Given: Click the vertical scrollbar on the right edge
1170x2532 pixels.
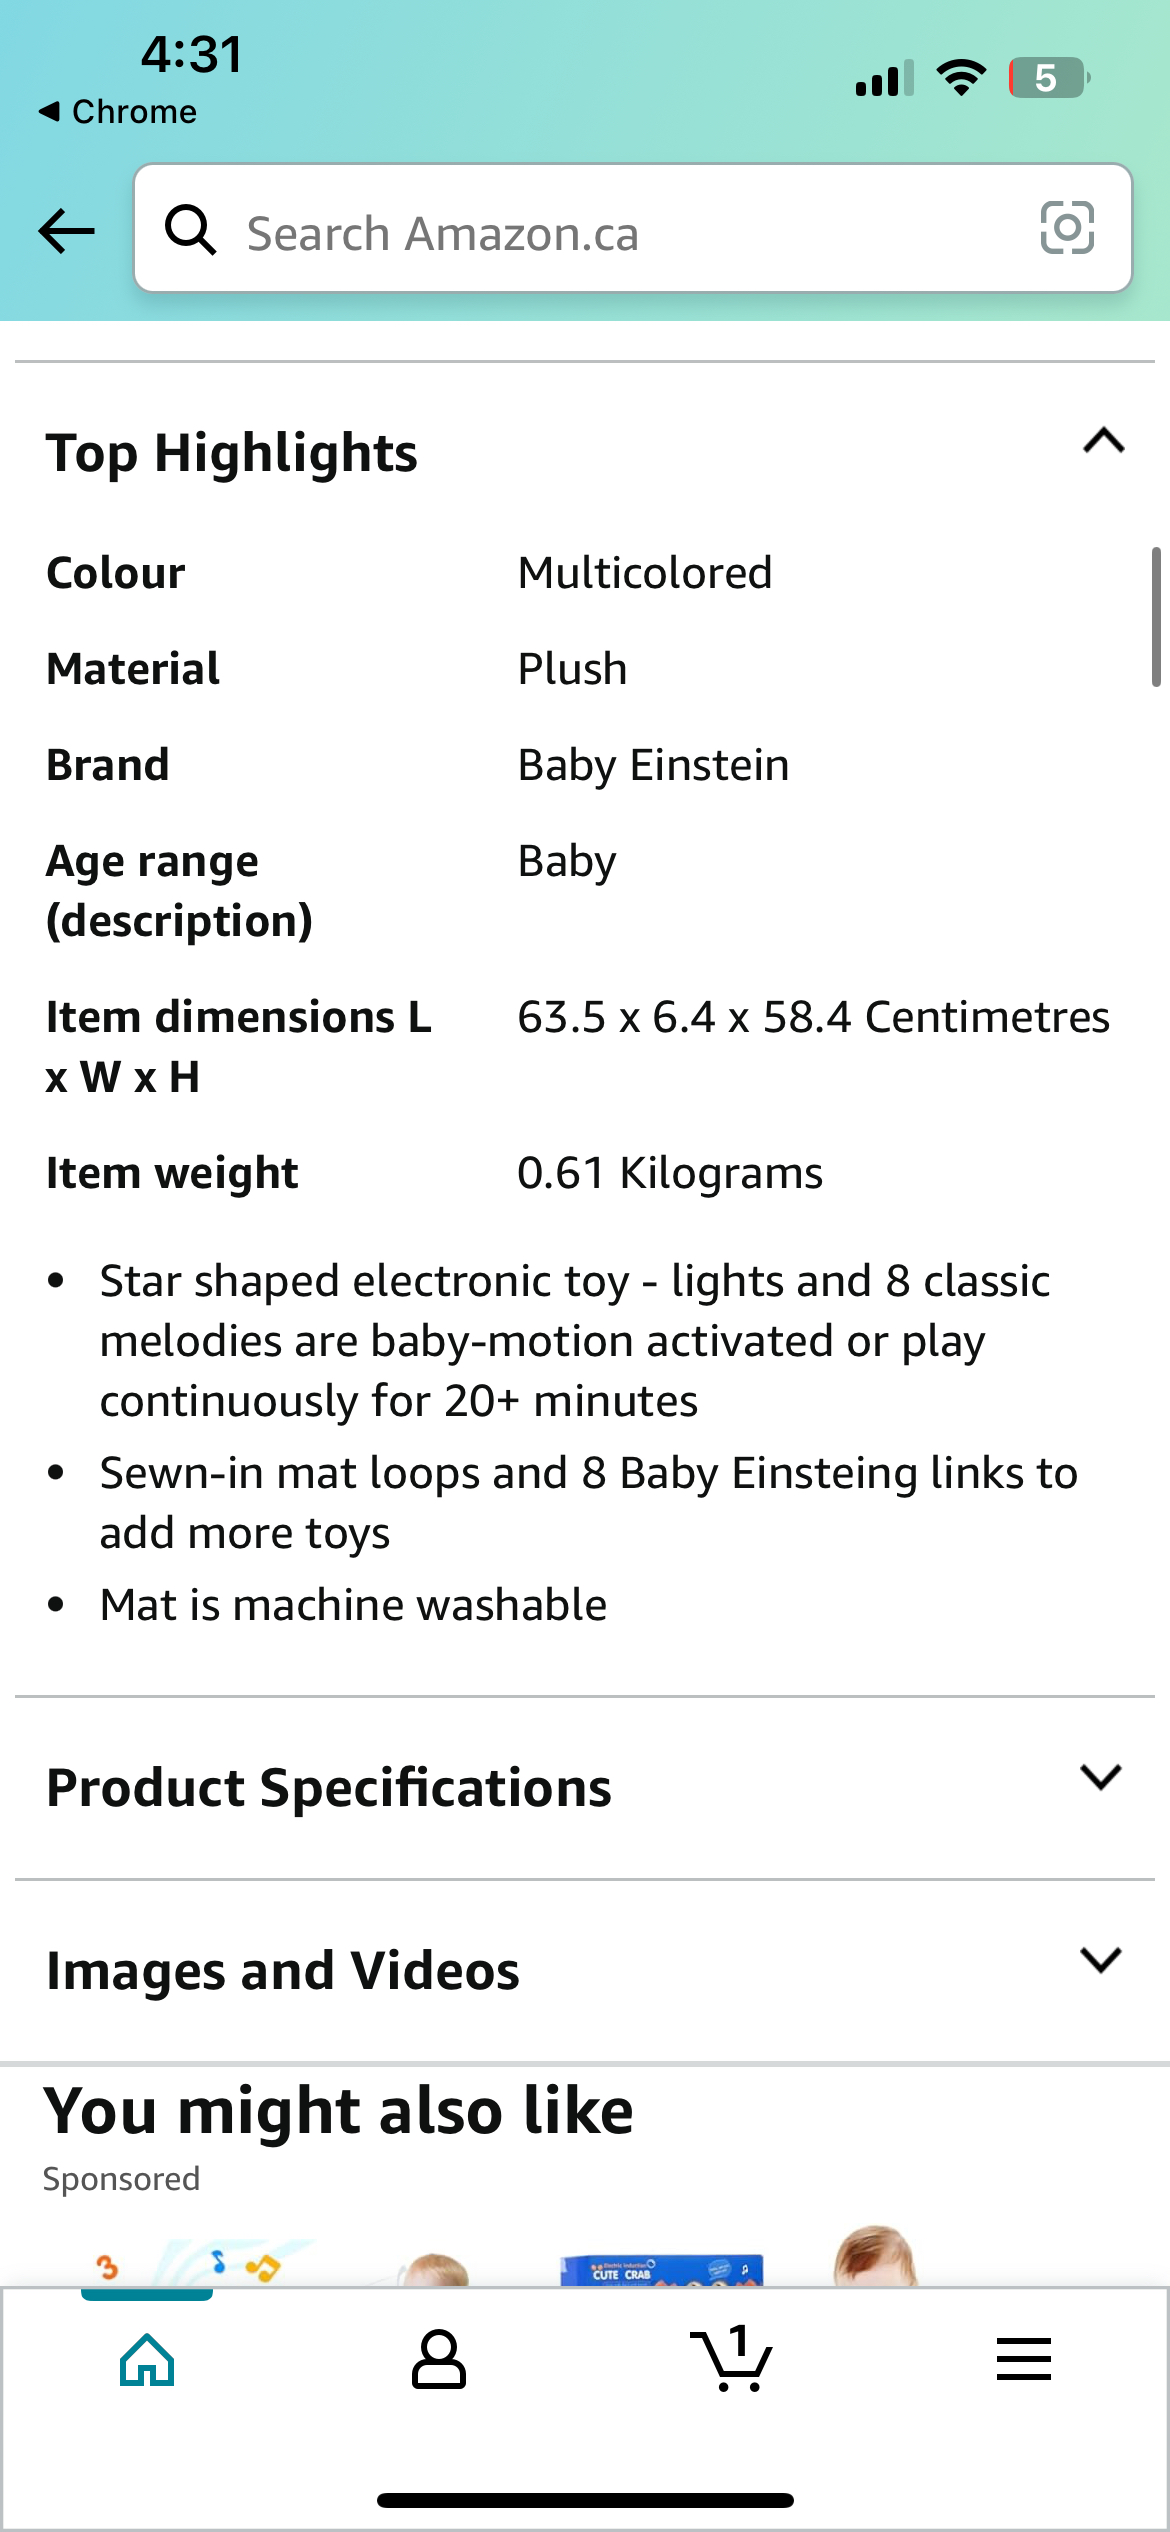Looking at the screenshot, I should coord(1156,617).
